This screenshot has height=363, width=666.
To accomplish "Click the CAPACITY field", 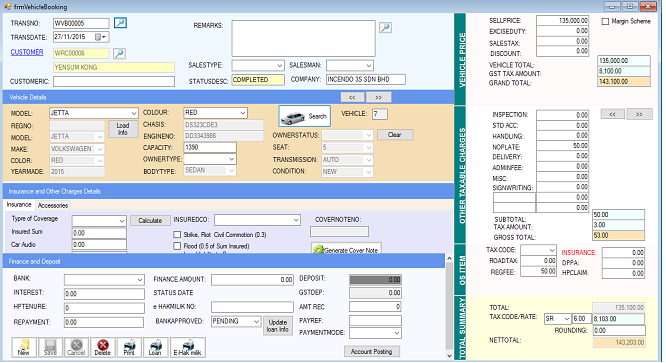I will [x=210, y=147].
